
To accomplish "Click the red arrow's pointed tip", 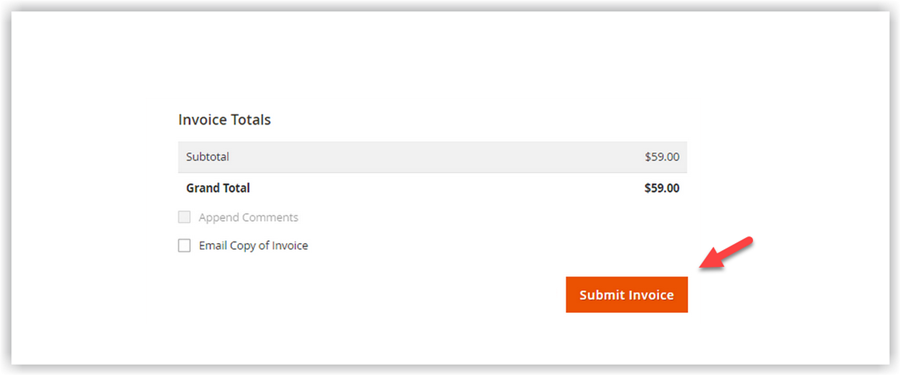I will 701,267.
